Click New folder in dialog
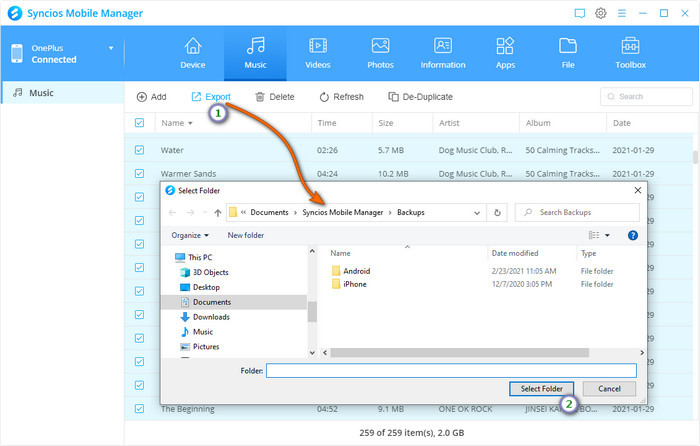The height and width of the screenshot is (446, 700). pyautogui.click(x=246, y=235)
